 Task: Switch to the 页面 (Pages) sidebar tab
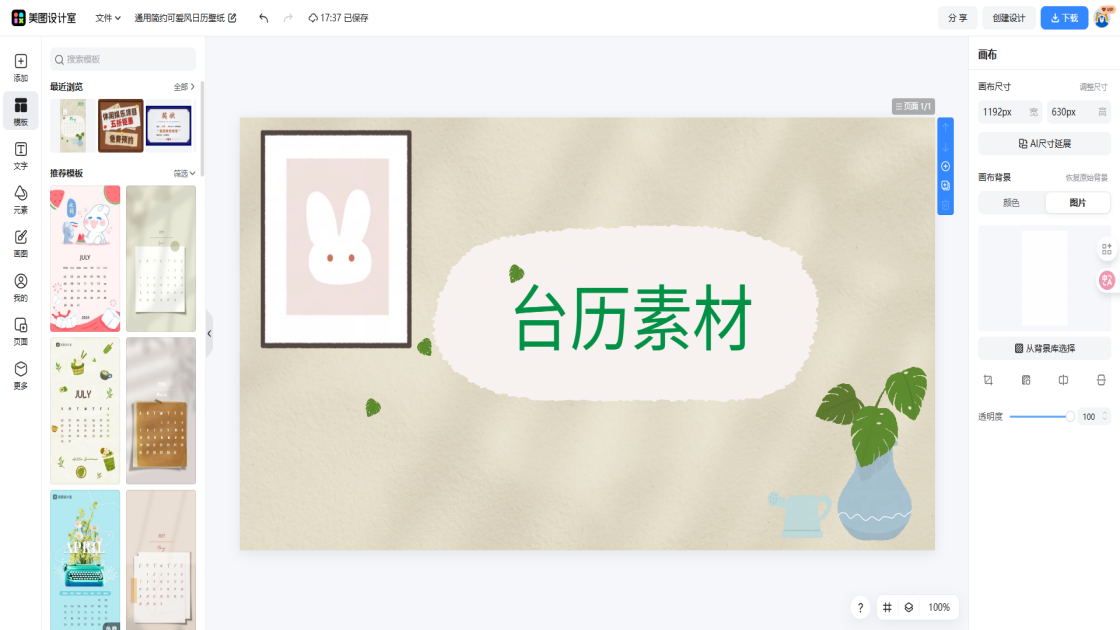20,330
